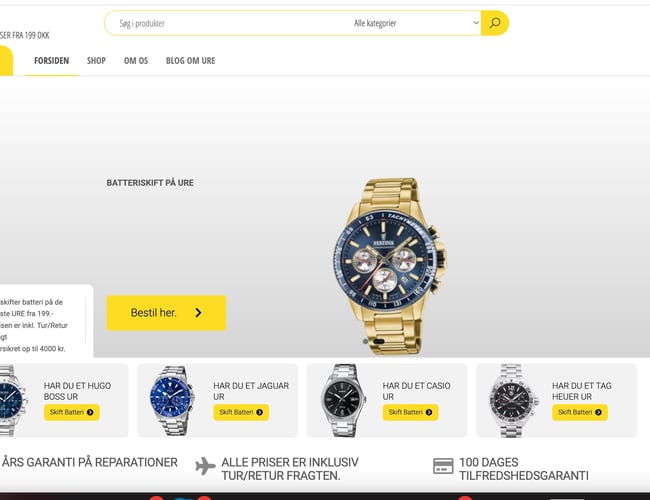650x500 pixels.
Task: Open the FORSIDEN menu item
Action: point(51,61)
